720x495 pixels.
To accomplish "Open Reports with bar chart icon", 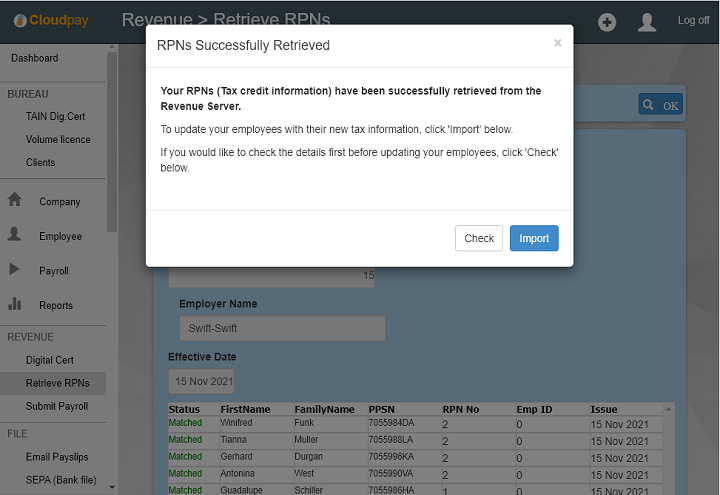I will [15, 304].
